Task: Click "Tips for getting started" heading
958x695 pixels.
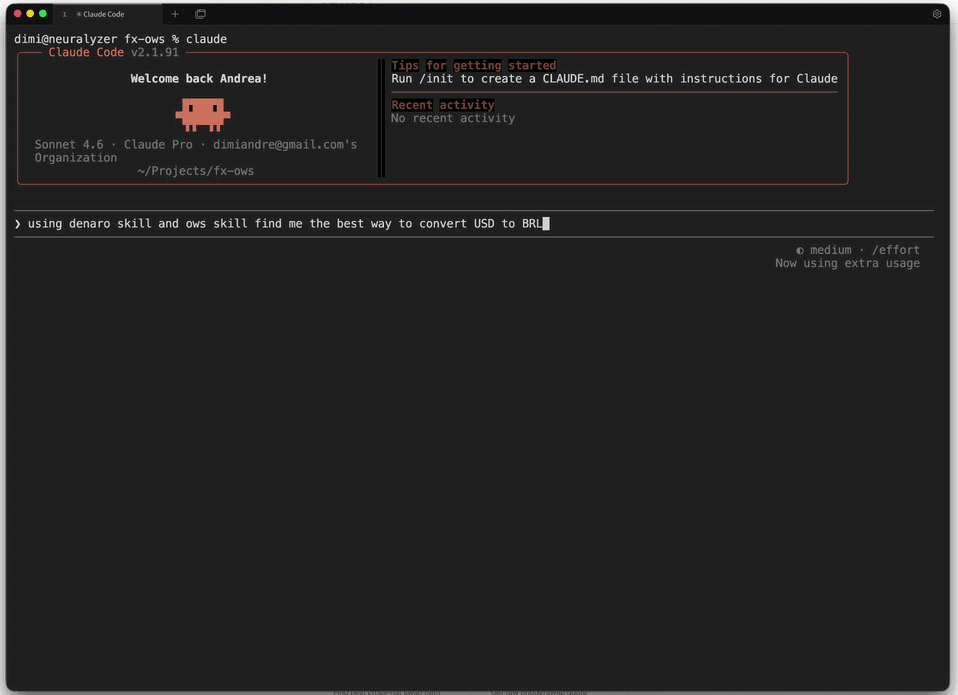Action: tap(474, 65)
